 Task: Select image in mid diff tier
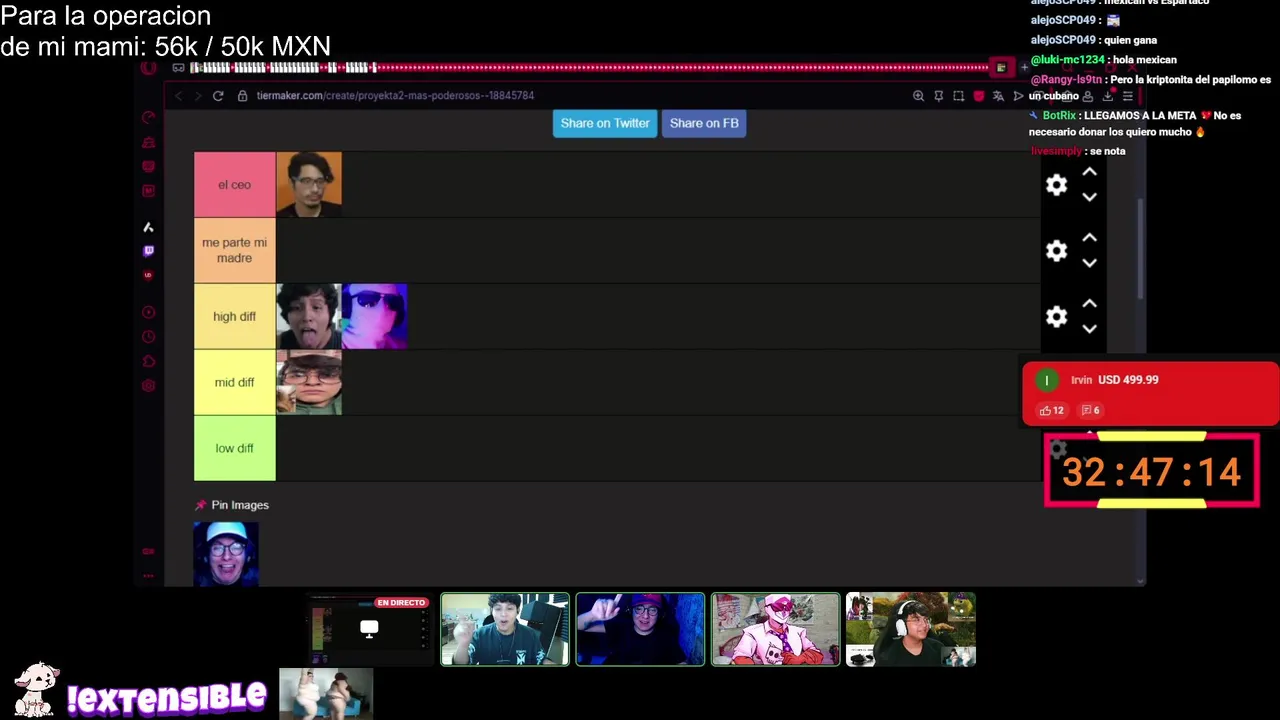(x=309, y=383)
